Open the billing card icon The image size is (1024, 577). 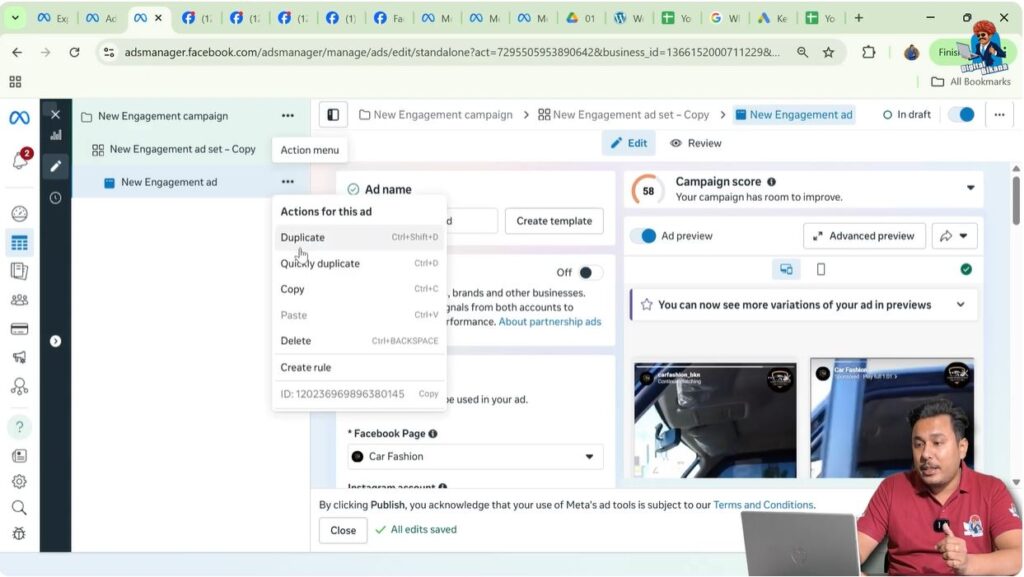(20, 328)
